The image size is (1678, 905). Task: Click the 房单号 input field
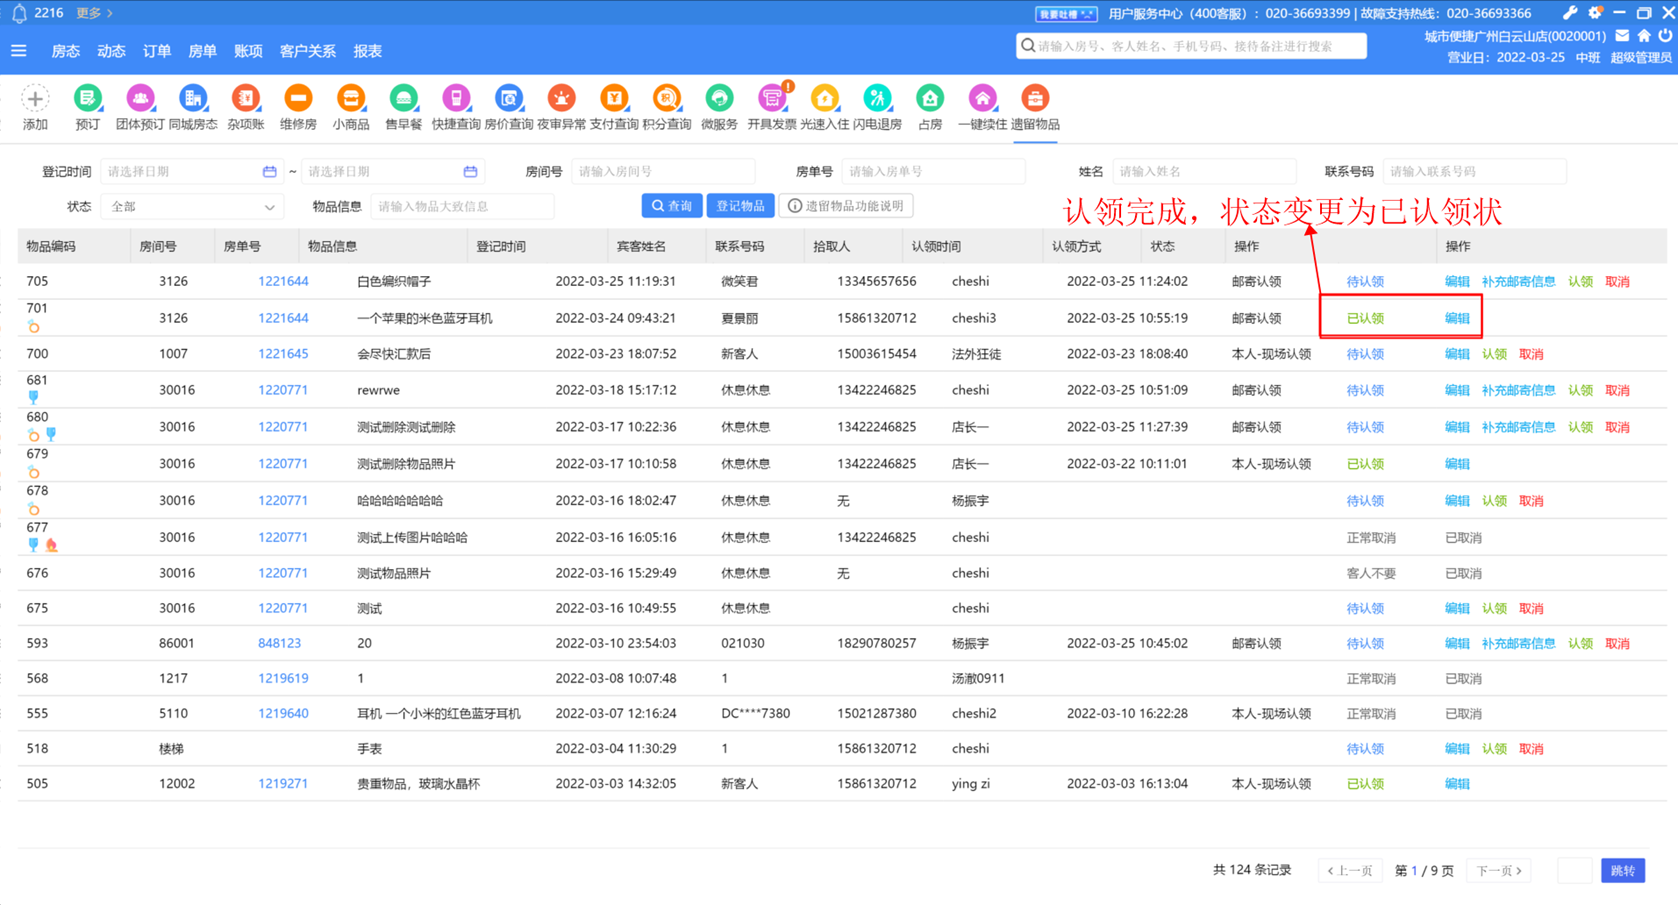933,172
